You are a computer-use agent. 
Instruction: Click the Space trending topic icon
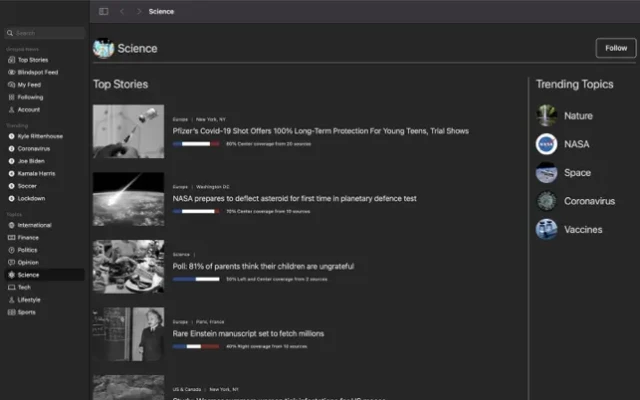pos(546,172)
